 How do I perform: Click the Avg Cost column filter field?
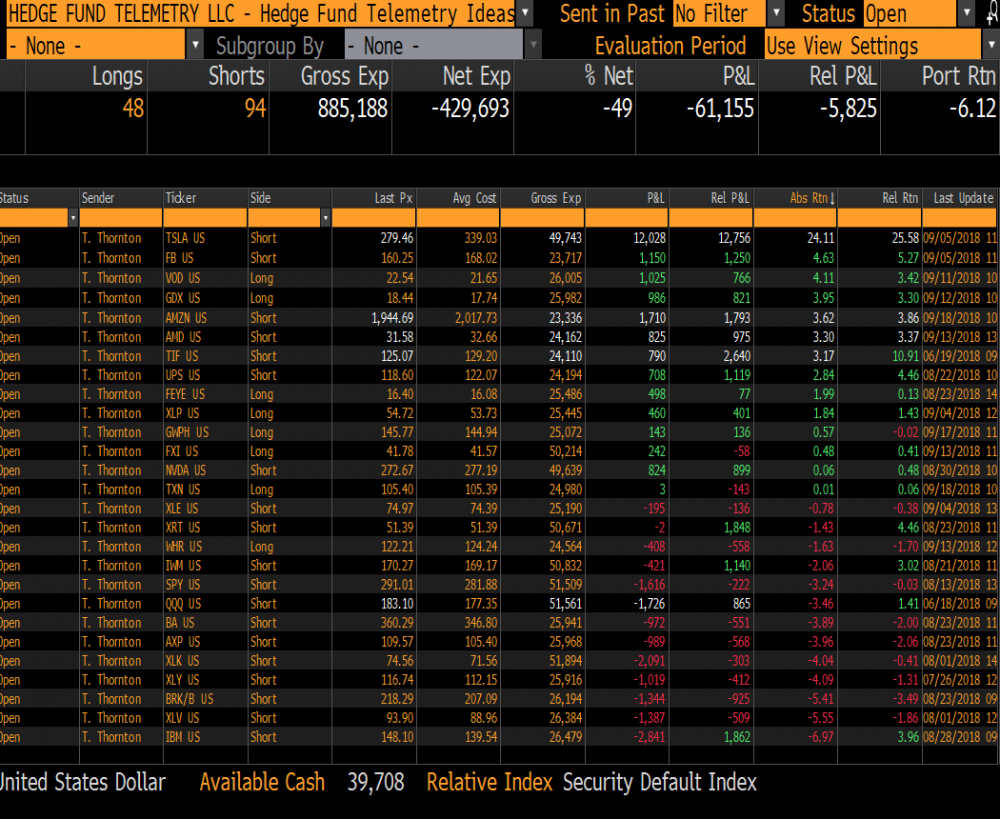(x=458, y=218)
